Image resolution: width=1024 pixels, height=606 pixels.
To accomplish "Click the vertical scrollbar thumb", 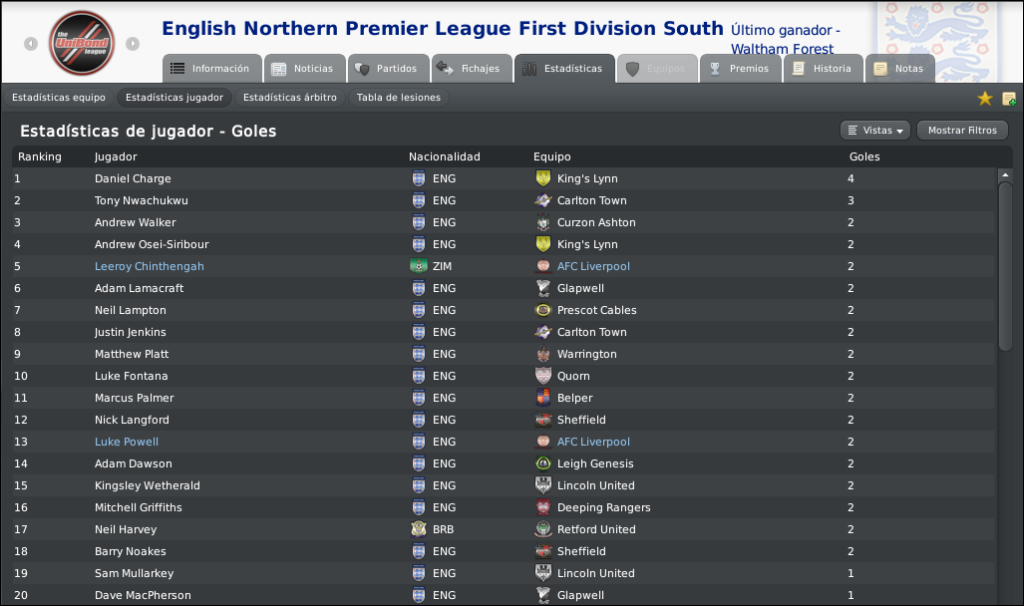I will click(1004, 267).
